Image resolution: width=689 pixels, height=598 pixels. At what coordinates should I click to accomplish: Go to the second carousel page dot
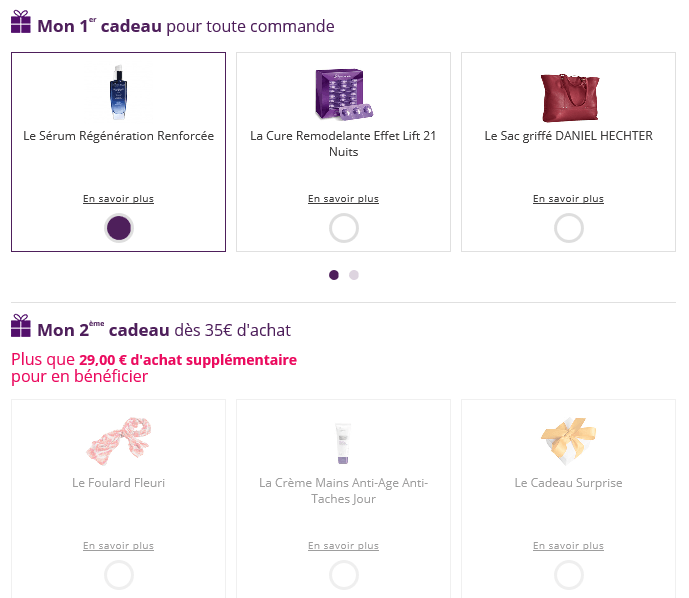click(x=354, y=275)
